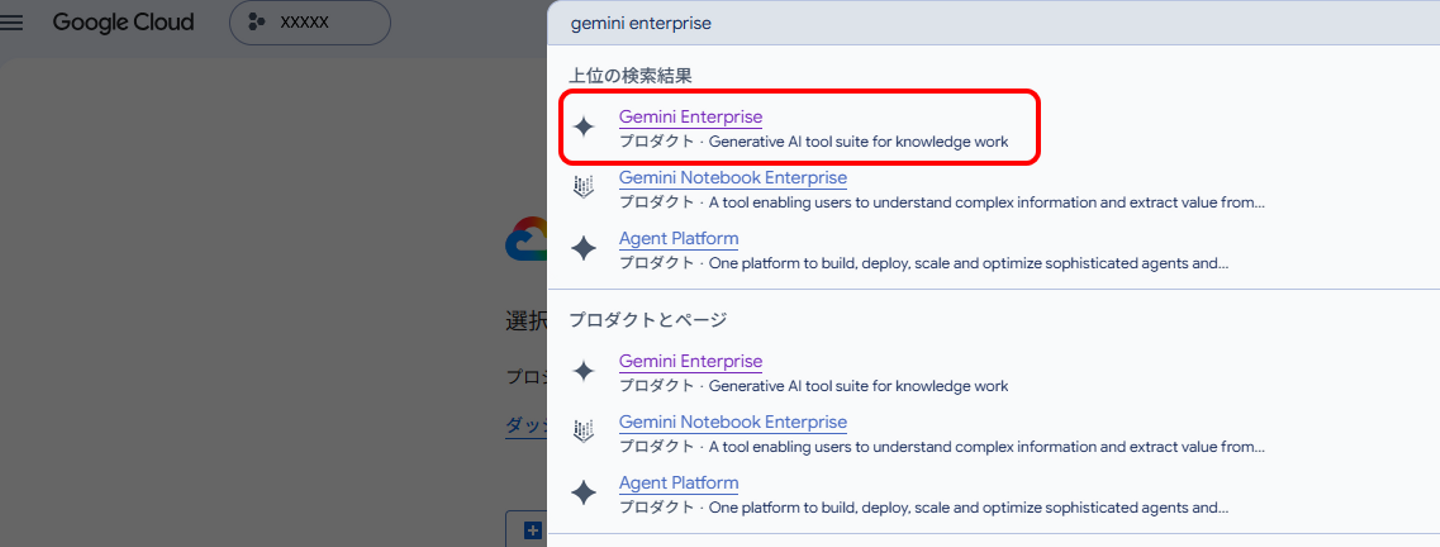Click notebook icon in top results section
The width and height of the screenshot is (1440, 547).
click(x=584, y=187)
